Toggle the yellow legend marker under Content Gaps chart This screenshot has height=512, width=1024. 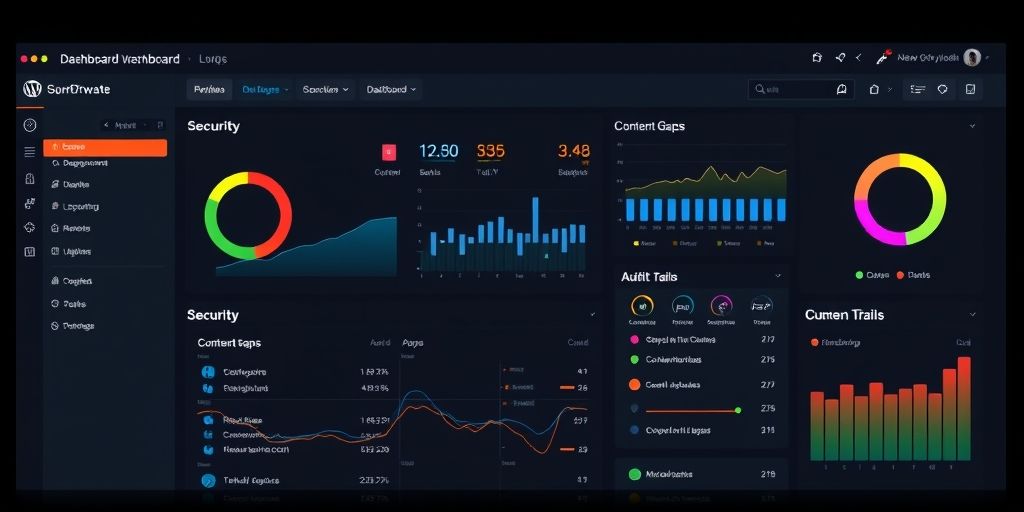tap(637, 243)
